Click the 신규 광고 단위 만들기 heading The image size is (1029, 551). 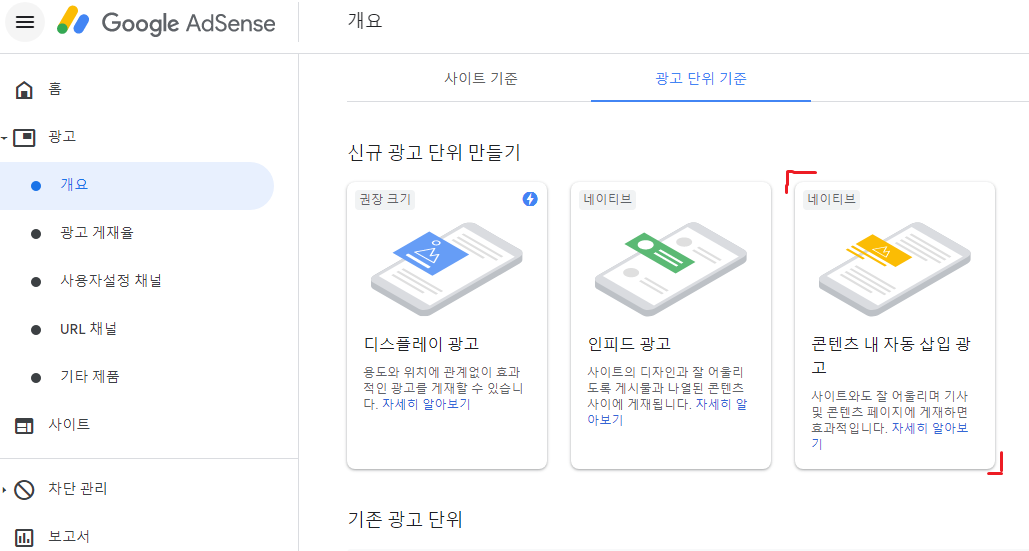pyautogui.click(x=434, y=153)
